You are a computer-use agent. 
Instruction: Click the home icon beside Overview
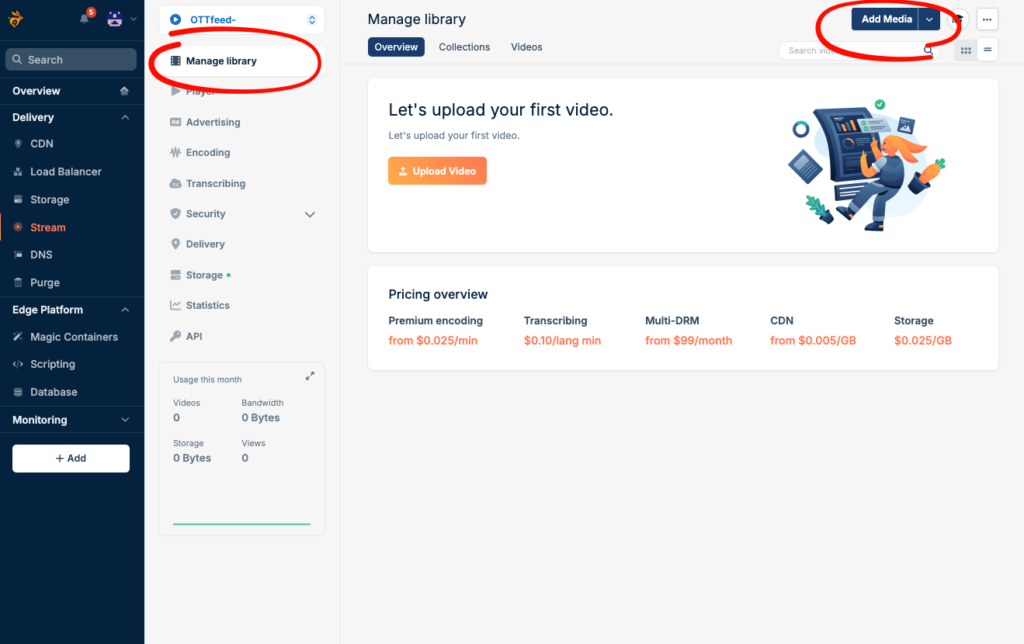[x=124, y=91]
